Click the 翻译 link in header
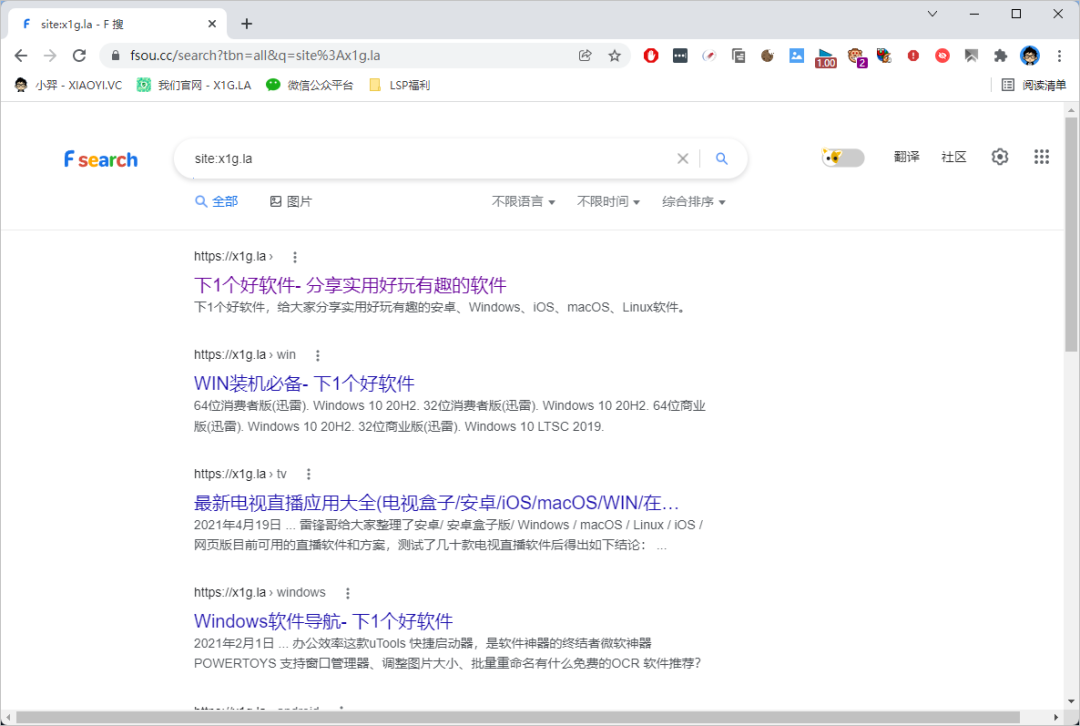The width and height of the screenshot is (1080, 726). [x=906, y=157]
